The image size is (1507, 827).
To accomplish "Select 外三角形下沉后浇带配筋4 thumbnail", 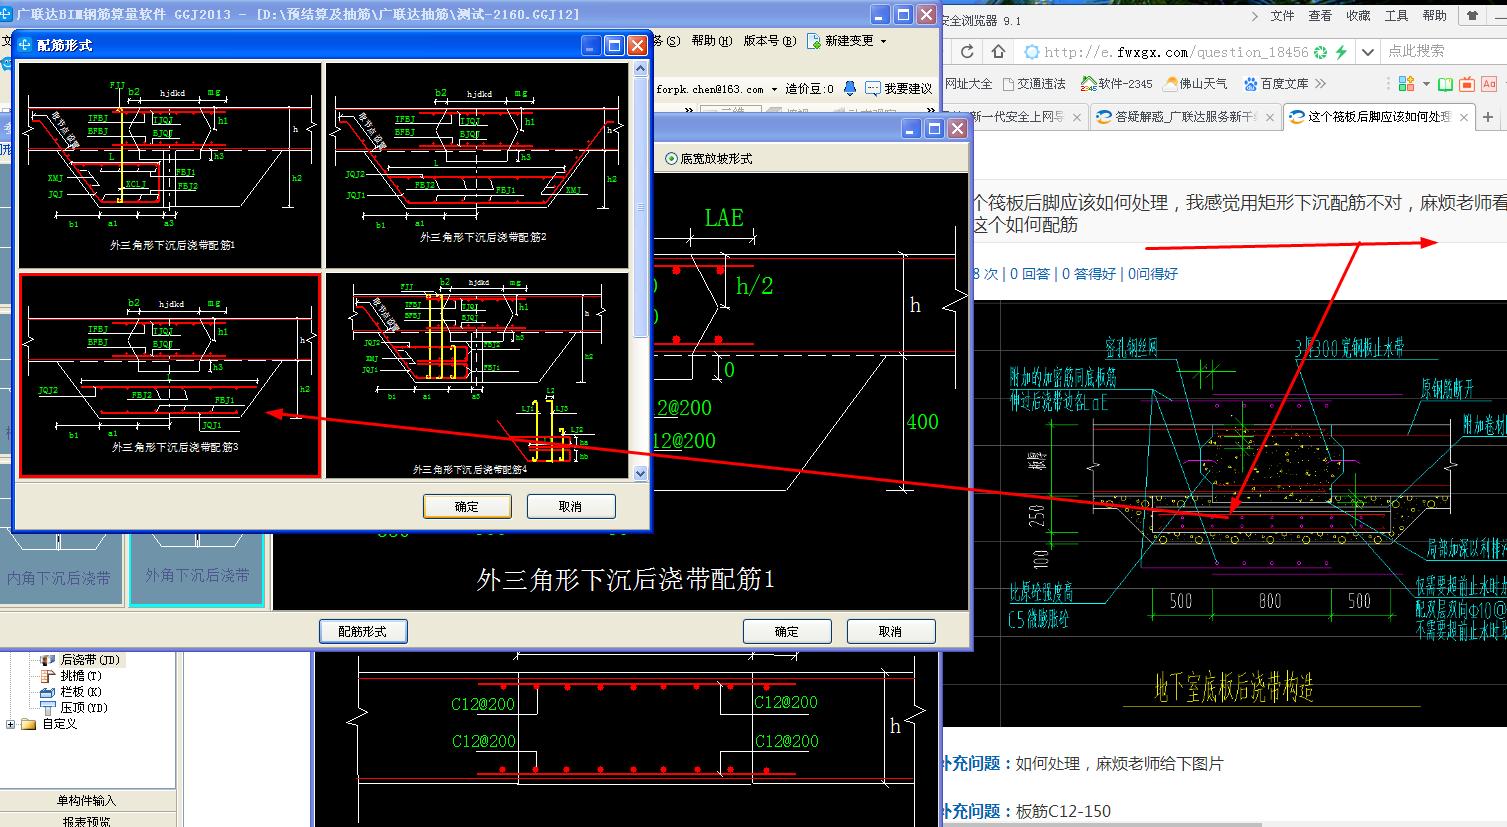I will pyautogui.click(x=477, y=375).
